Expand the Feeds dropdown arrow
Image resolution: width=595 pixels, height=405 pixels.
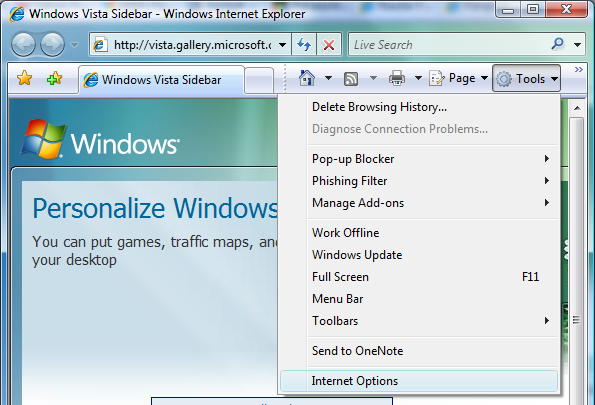[373, 79]
